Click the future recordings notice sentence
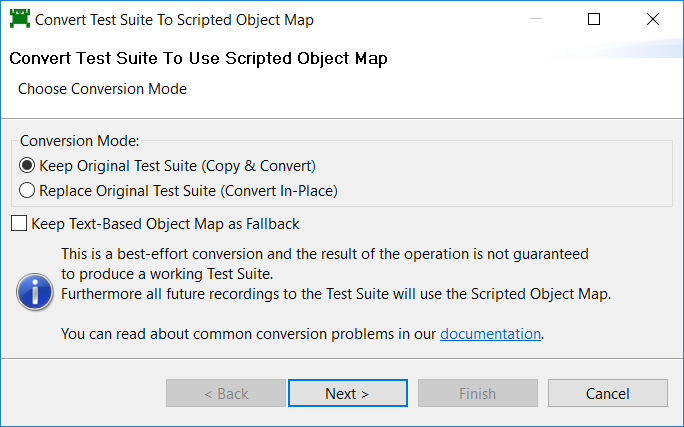This screenshot has height=427, width=684. coord(336,294)
